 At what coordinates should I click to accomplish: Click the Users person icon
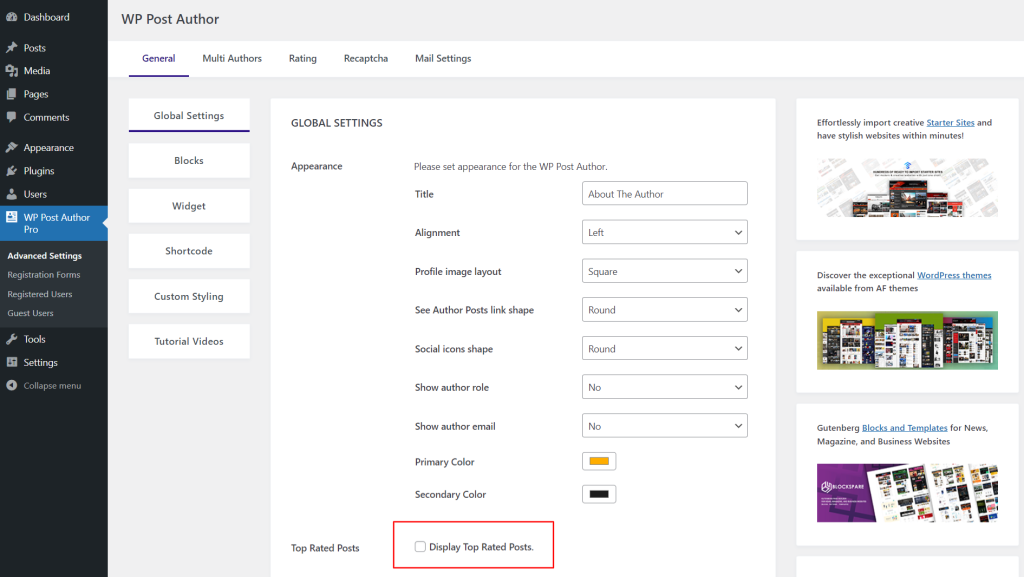point(12,195)
